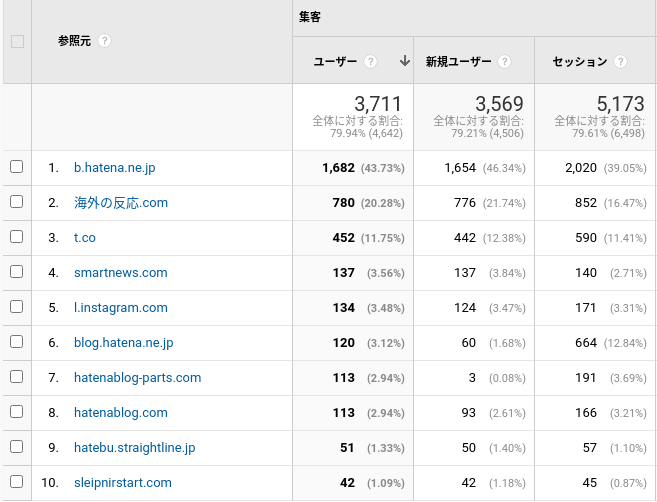Click the 集客 group header

pos(310,17)
